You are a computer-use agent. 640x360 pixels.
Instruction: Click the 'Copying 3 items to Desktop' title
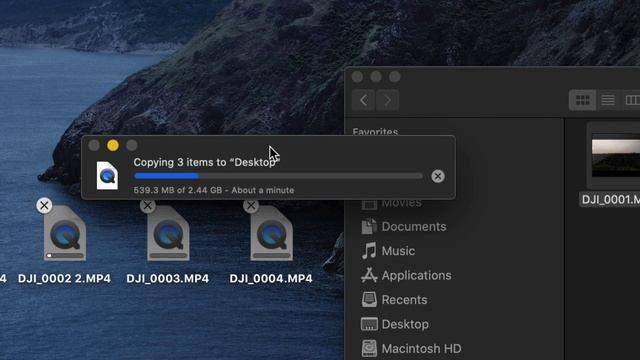[x=207, y=162]
